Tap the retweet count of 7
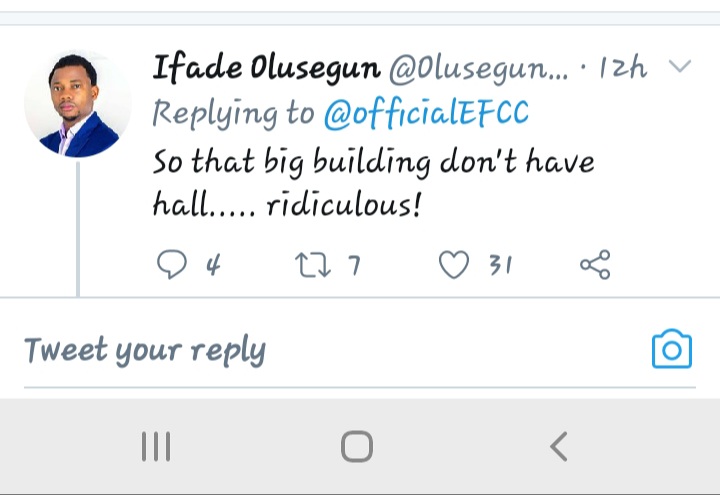Image resolution: width=720 pixels, height=495 pixels. [x=353, y=265]
